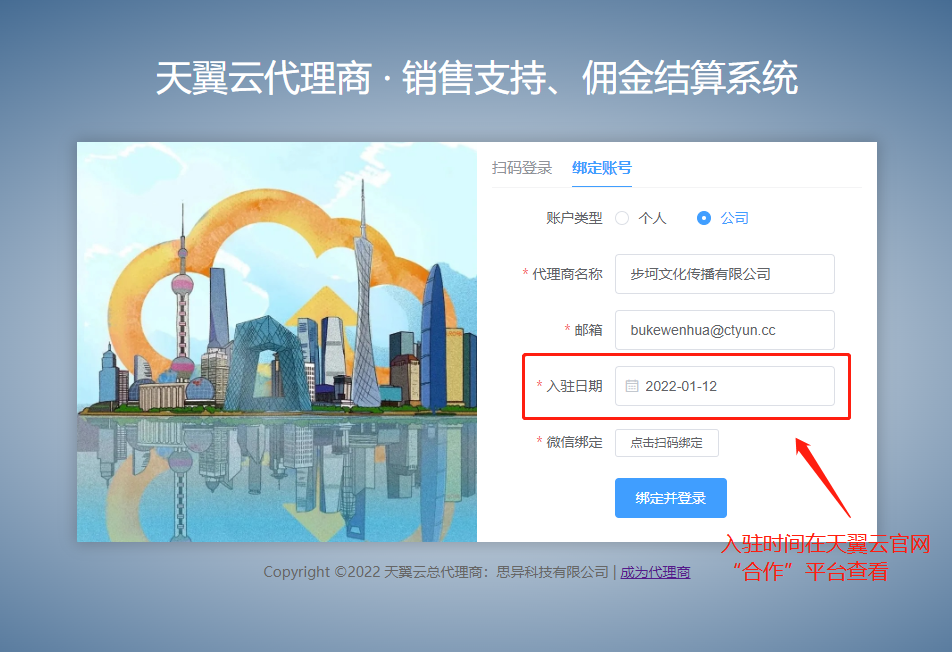Screen dimensions: 952x652
Task: Click the 微信绑定 field label
Action: point(574,442)
